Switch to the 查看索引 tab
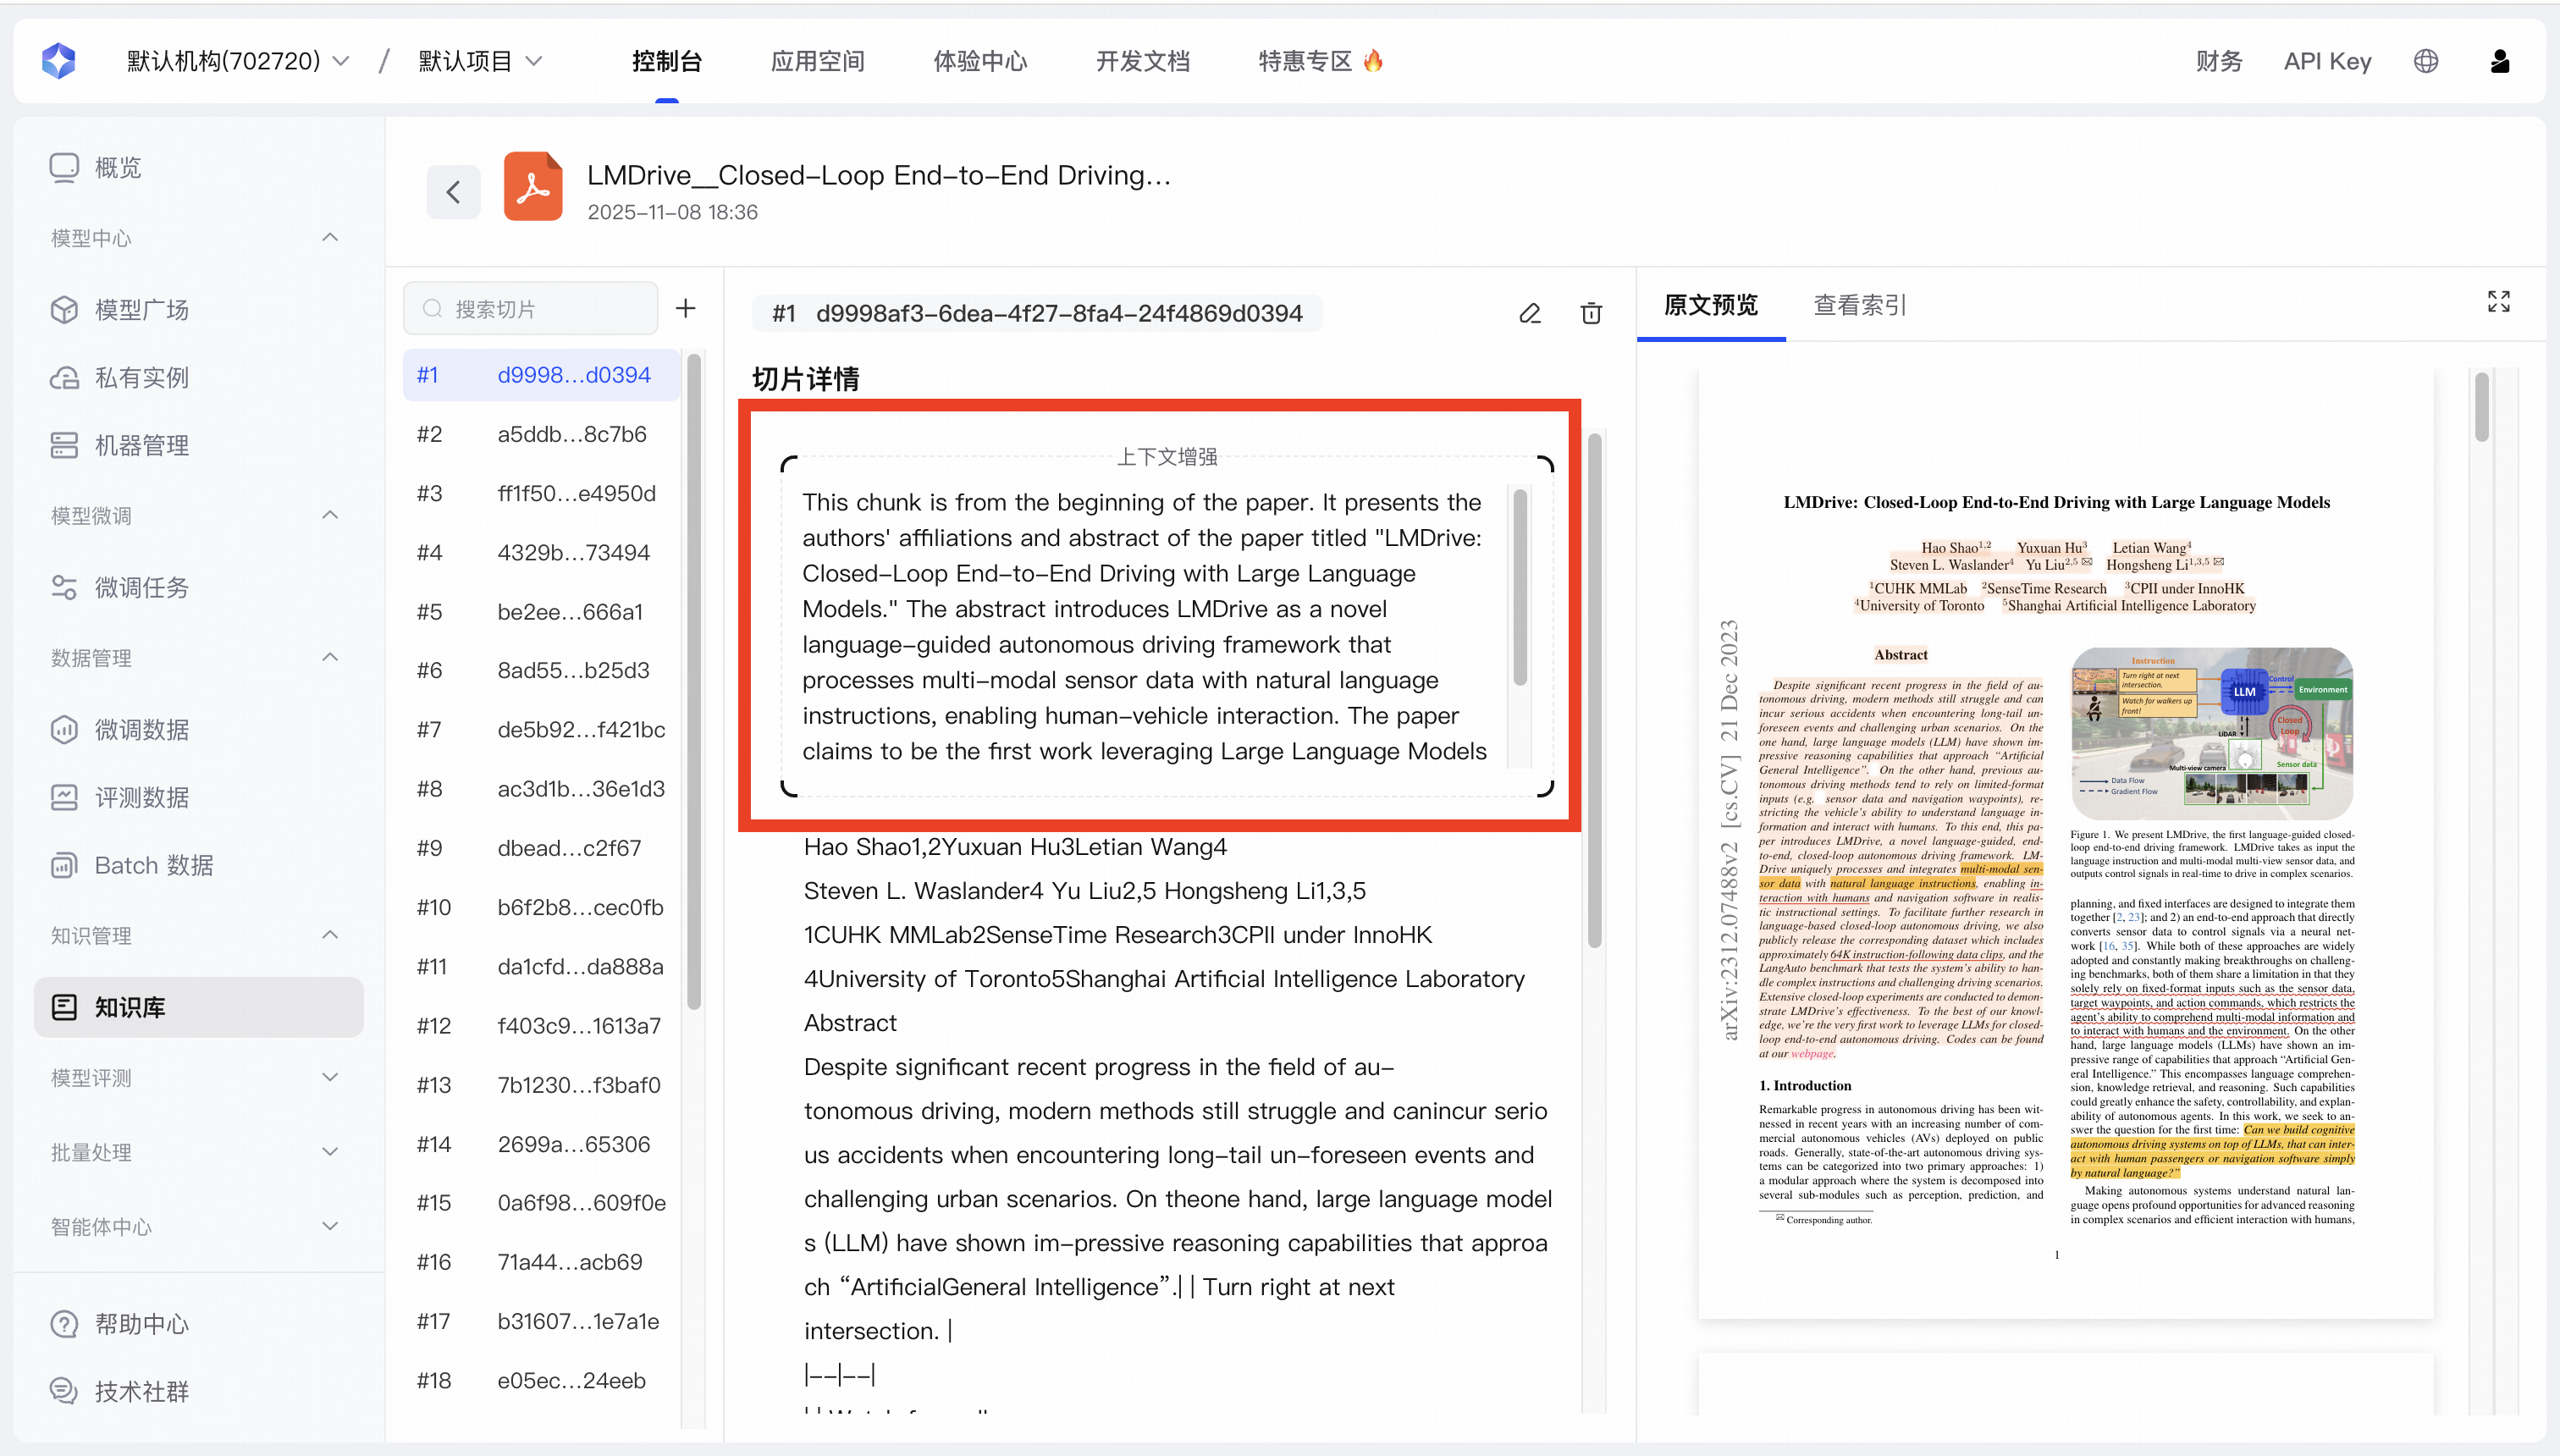Screen dimensions: 2560x1456 pyautogui.click(x=1859, y=305)
